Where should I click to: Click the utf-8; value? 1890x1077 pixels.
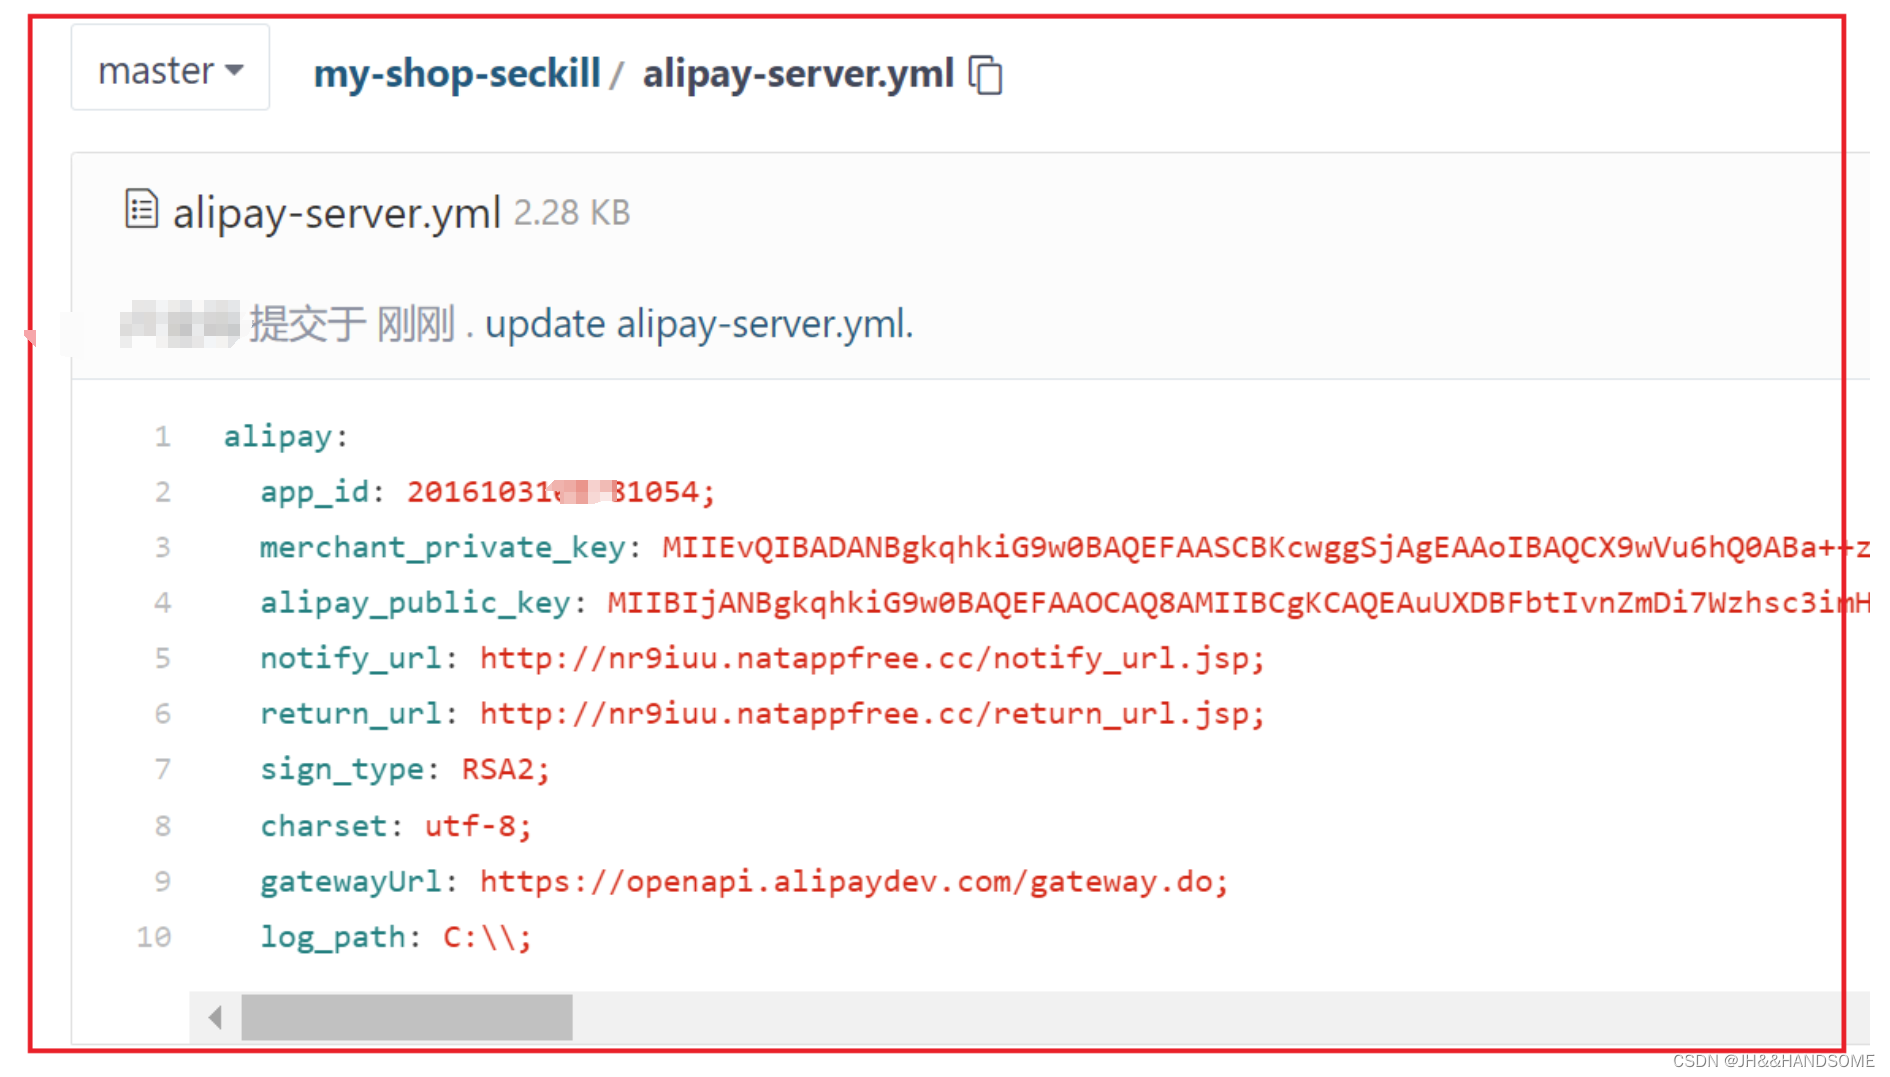[x=478, y=827]
